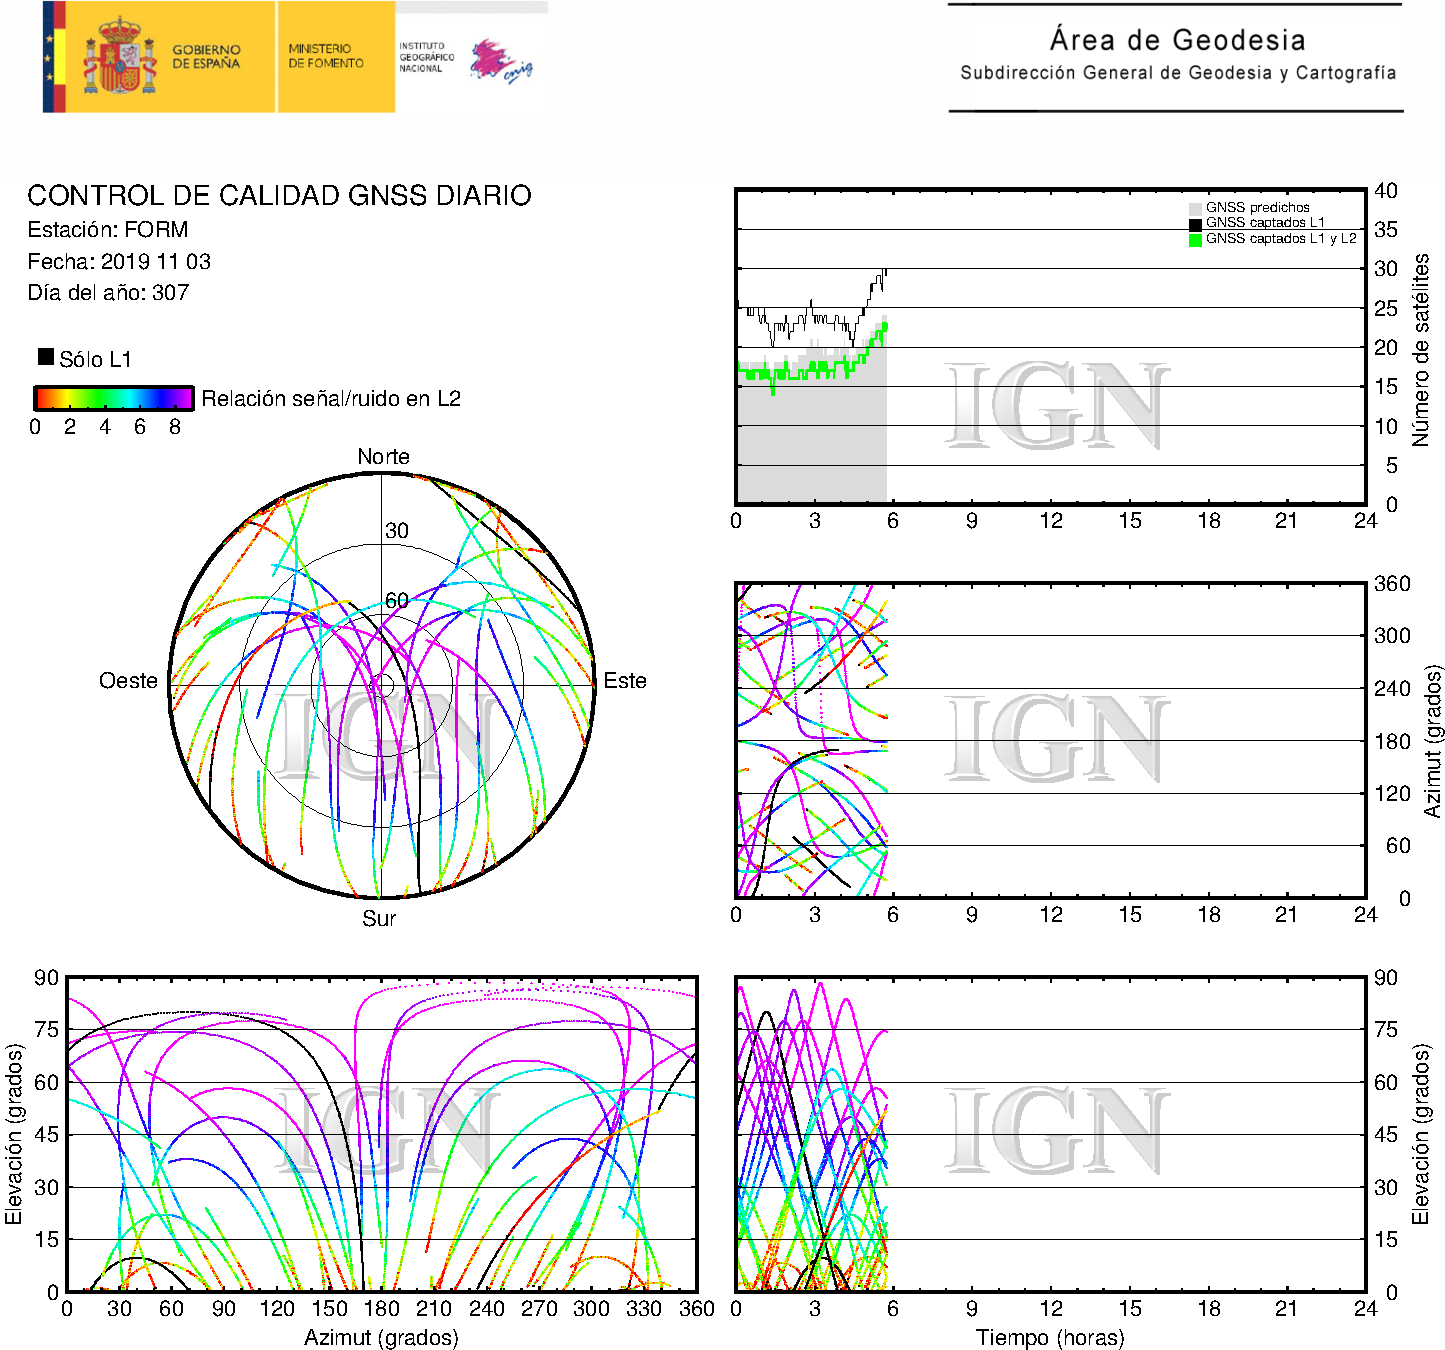Click the Instituto Geográfico Nacional text
The height and width of the screenshot is (1350, 1445).
(426, 57)
